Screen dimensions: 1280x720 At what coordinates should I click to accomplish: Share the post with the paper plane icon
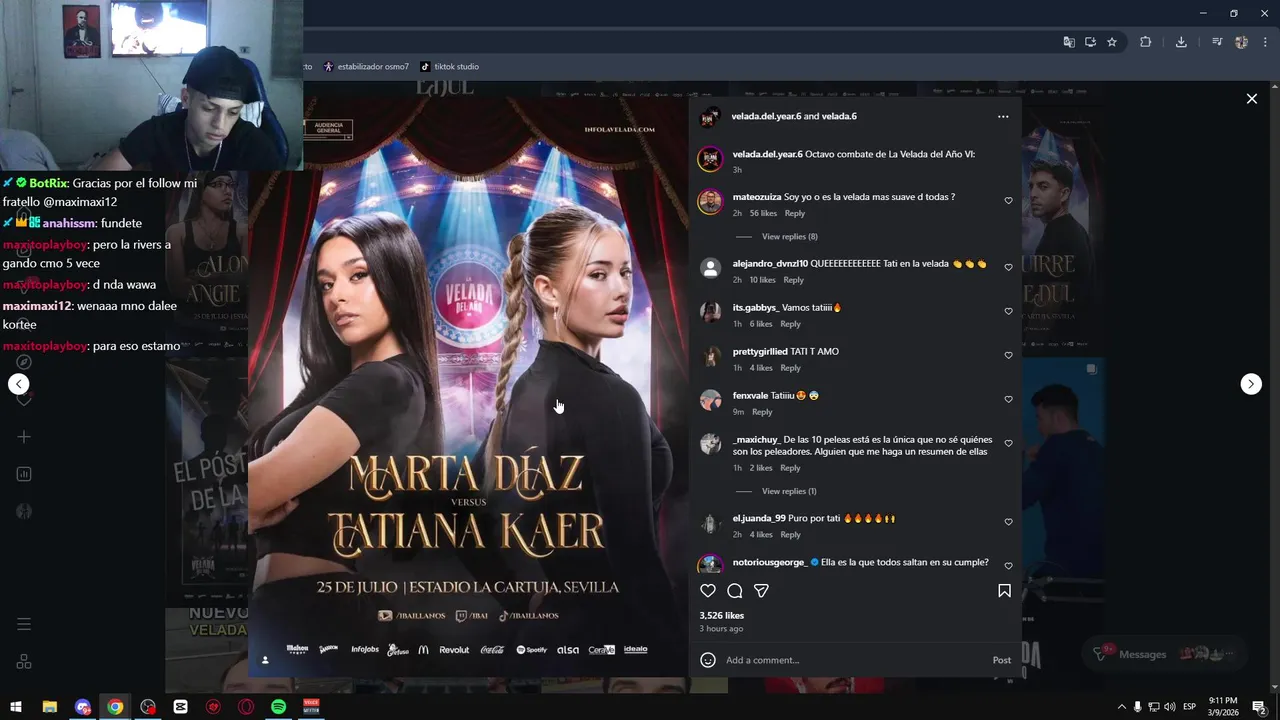(x=761, y=591)
